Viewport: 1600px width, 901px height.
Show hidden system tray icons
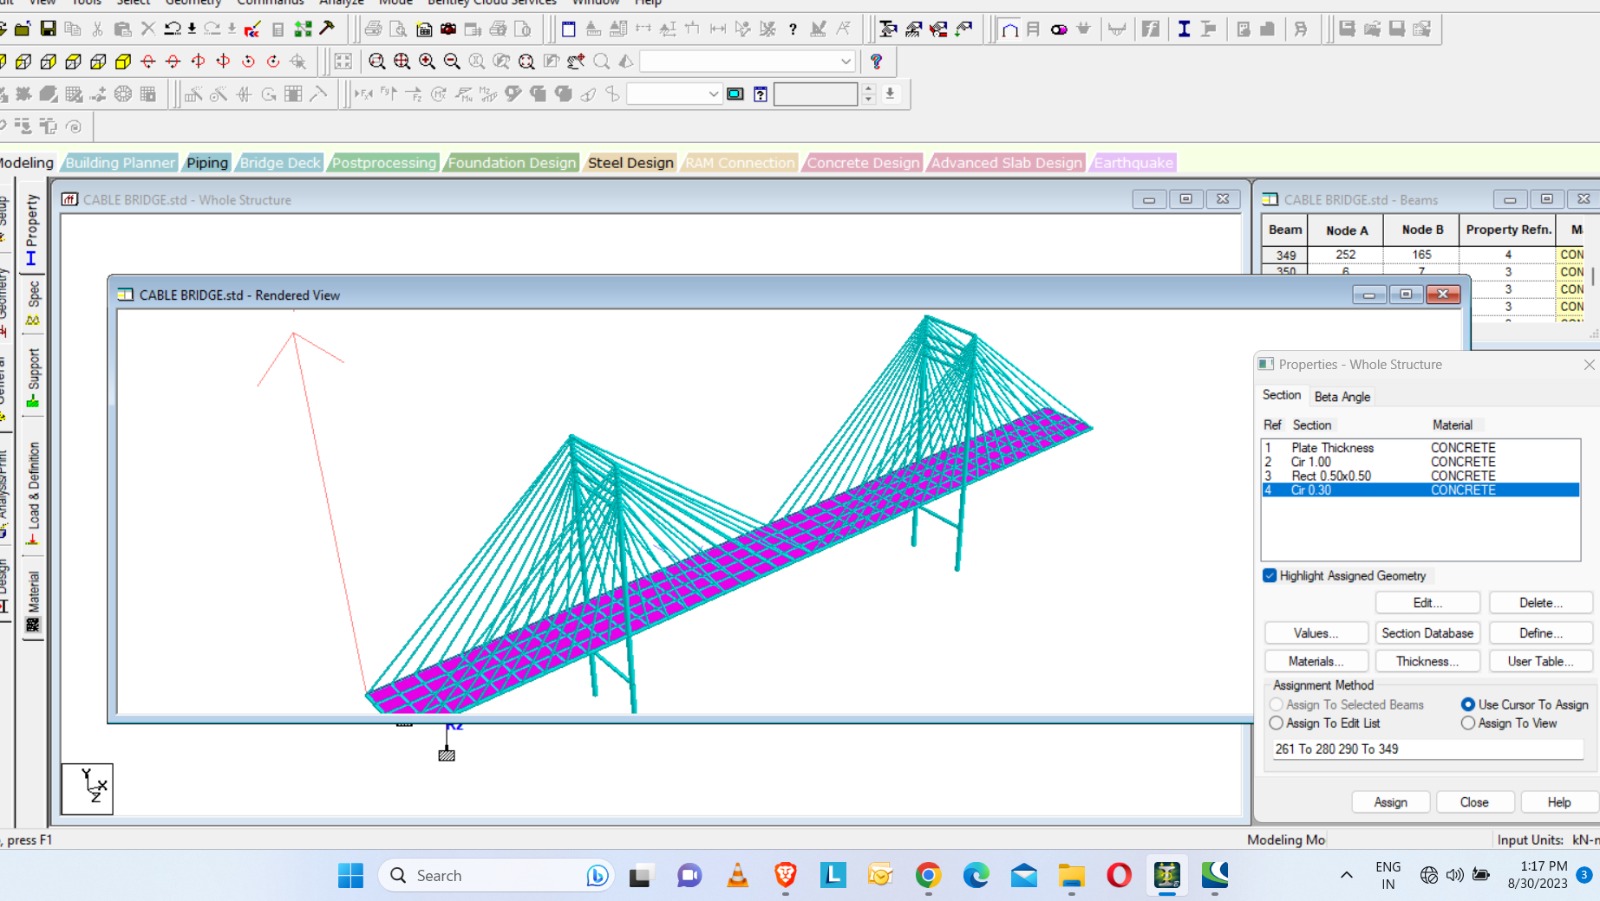coord(1346,876)
